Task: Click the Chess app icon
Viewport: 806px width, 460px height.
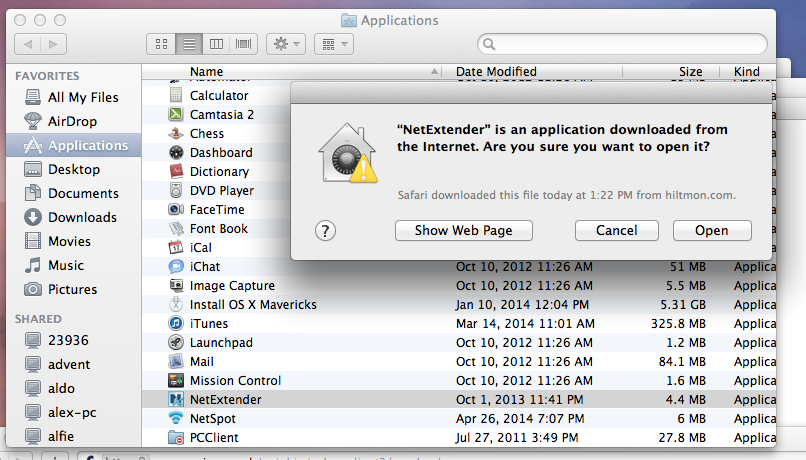Action: [x=176, y=133]
